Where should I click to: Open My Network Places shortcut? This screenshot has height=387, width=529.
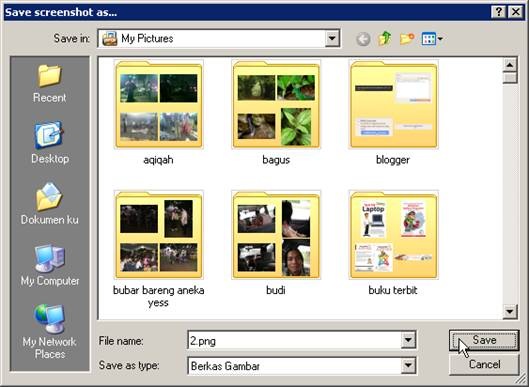(x=50, y=332)
